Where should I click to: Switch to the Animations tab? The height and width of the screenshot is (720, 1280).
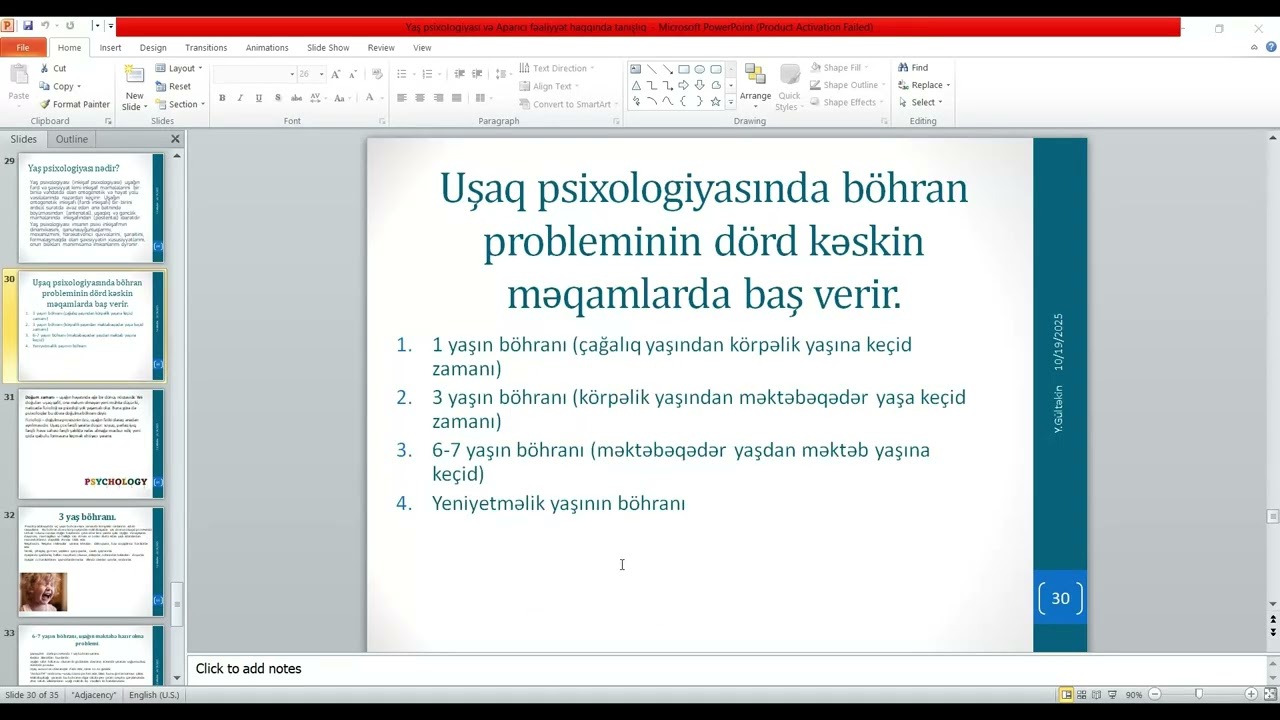267,47
